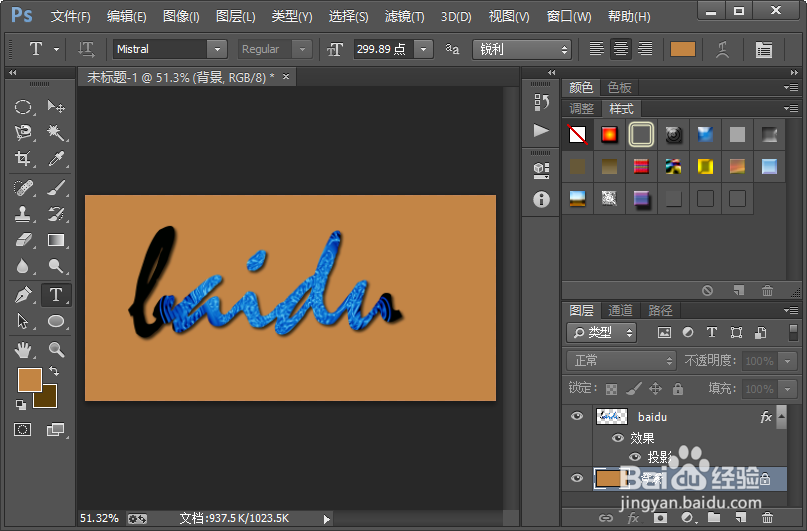Image resolution: width=807 pixels, height=531 pixels.
Task: Open the opacity 不透明度 dropdown arrow
Action: (x=787, y=361)
